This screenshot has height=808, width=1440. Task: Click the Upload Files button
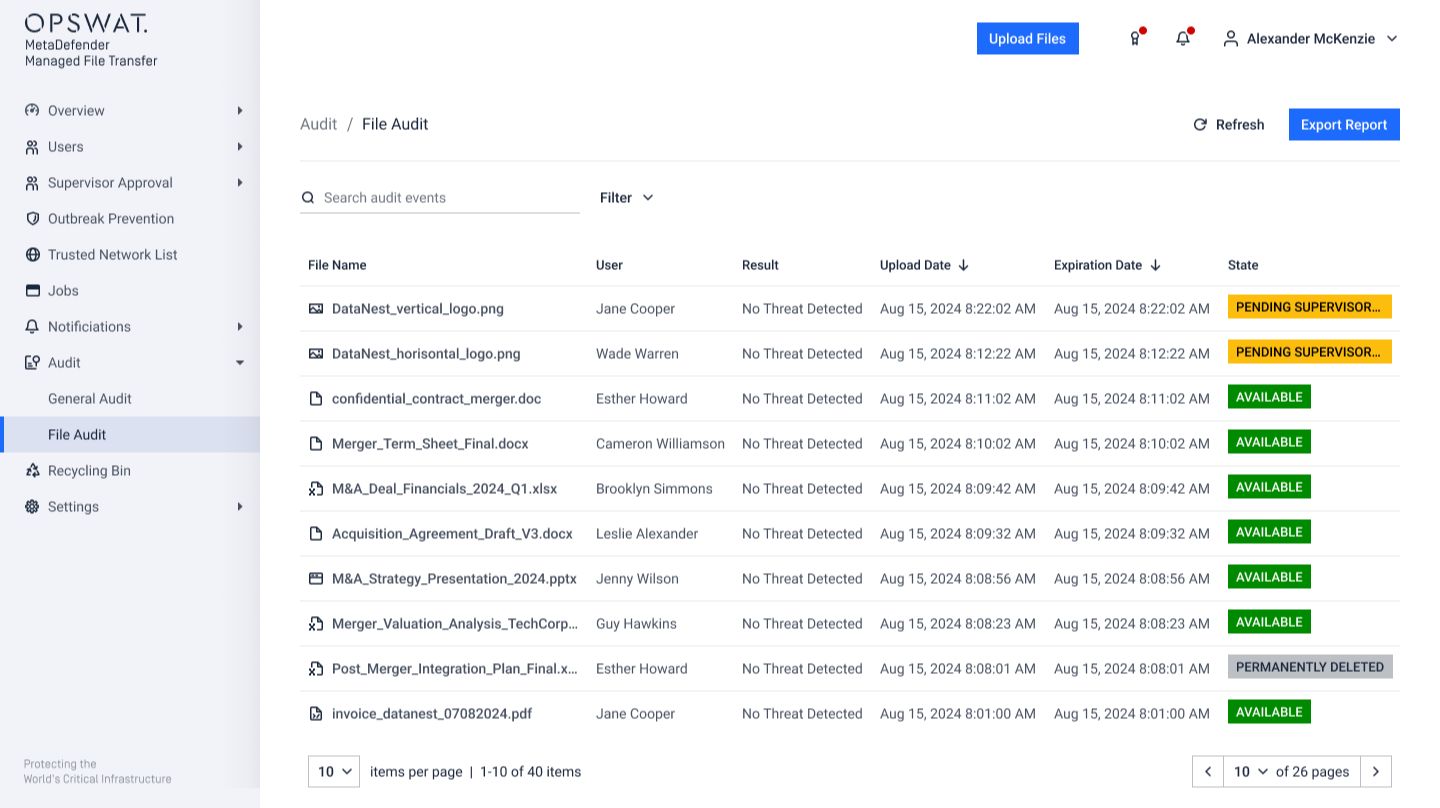[x=1027, y=38]
